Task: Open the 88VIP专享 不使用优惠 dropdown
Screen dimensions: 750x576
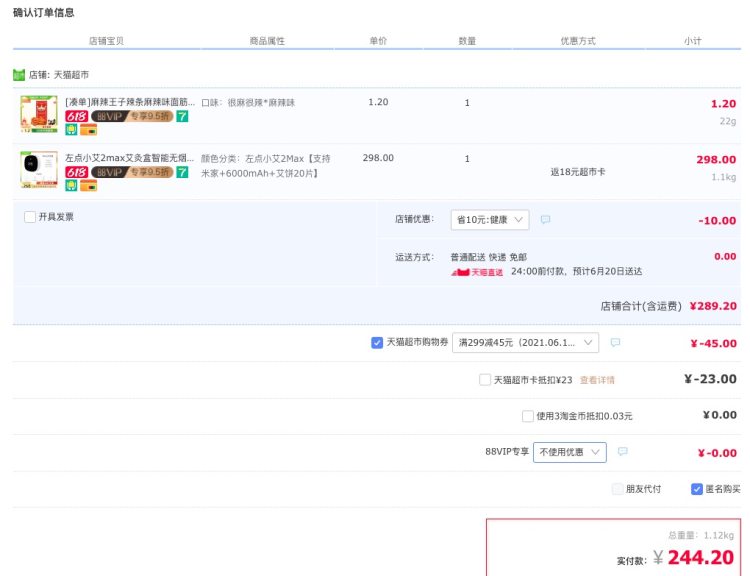Action: pyautogui.click(x=570, y=452)
